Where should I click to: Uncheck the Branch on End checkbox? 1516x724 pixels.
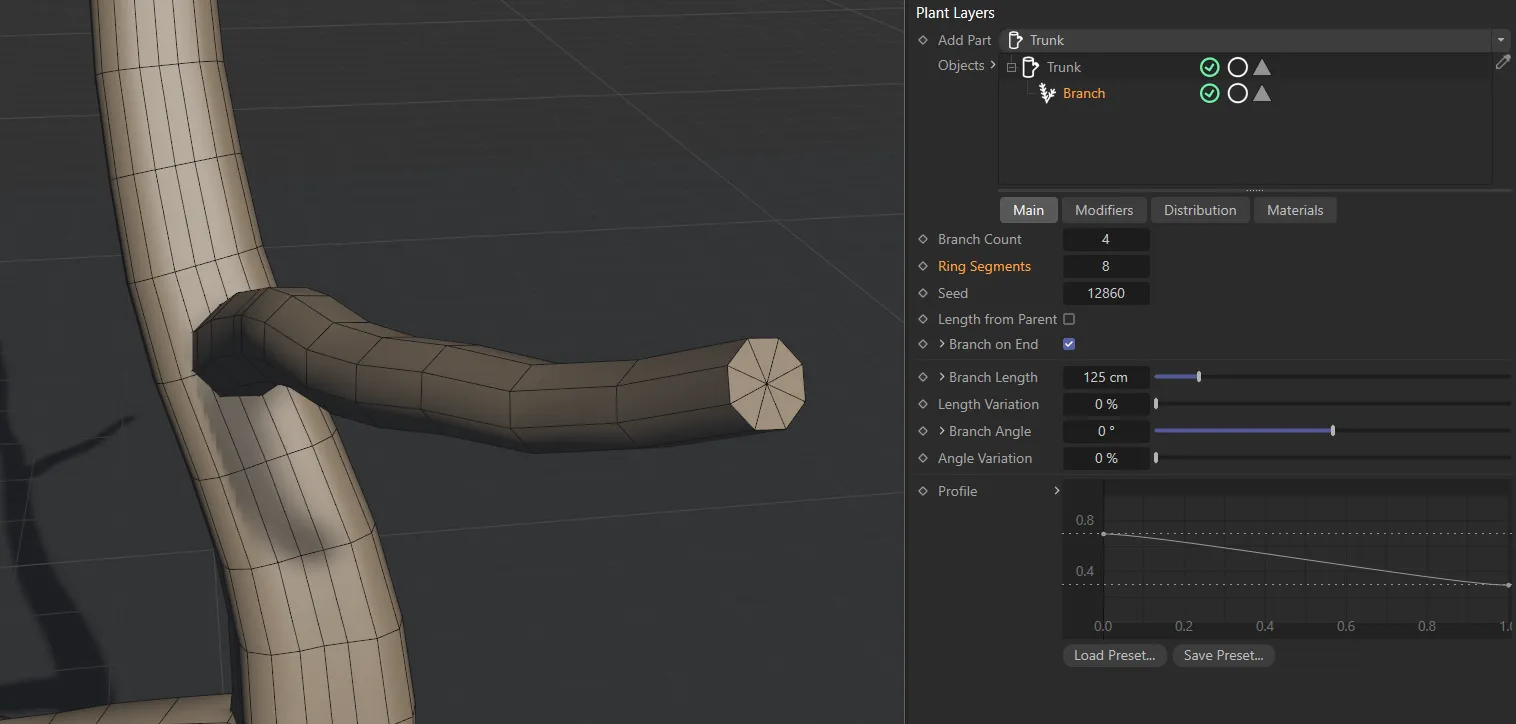coord(1069,344)
